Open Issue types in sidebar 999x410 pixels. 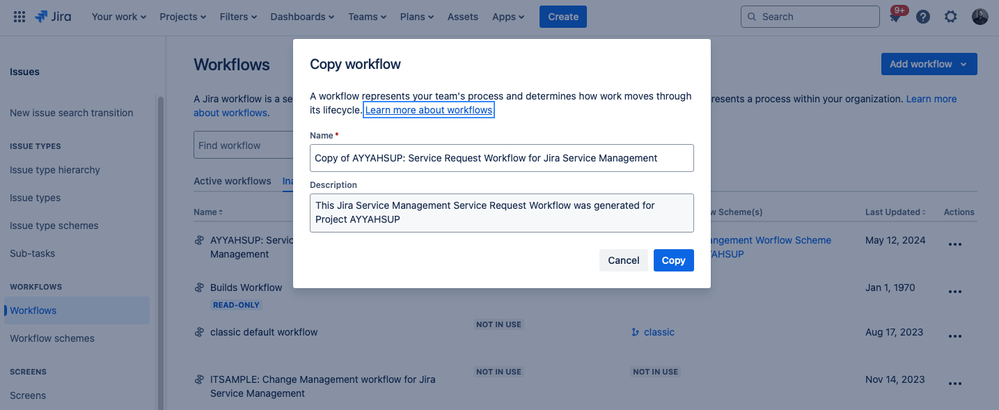click(x=35, y=198)
